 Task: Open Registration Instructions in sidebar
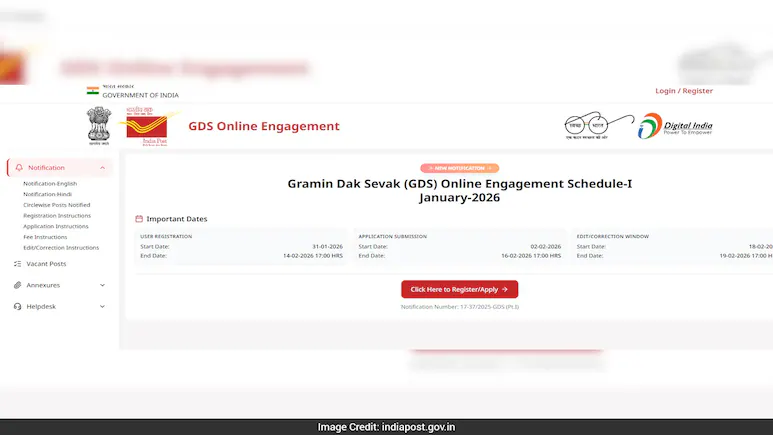[x=57, y=215]
